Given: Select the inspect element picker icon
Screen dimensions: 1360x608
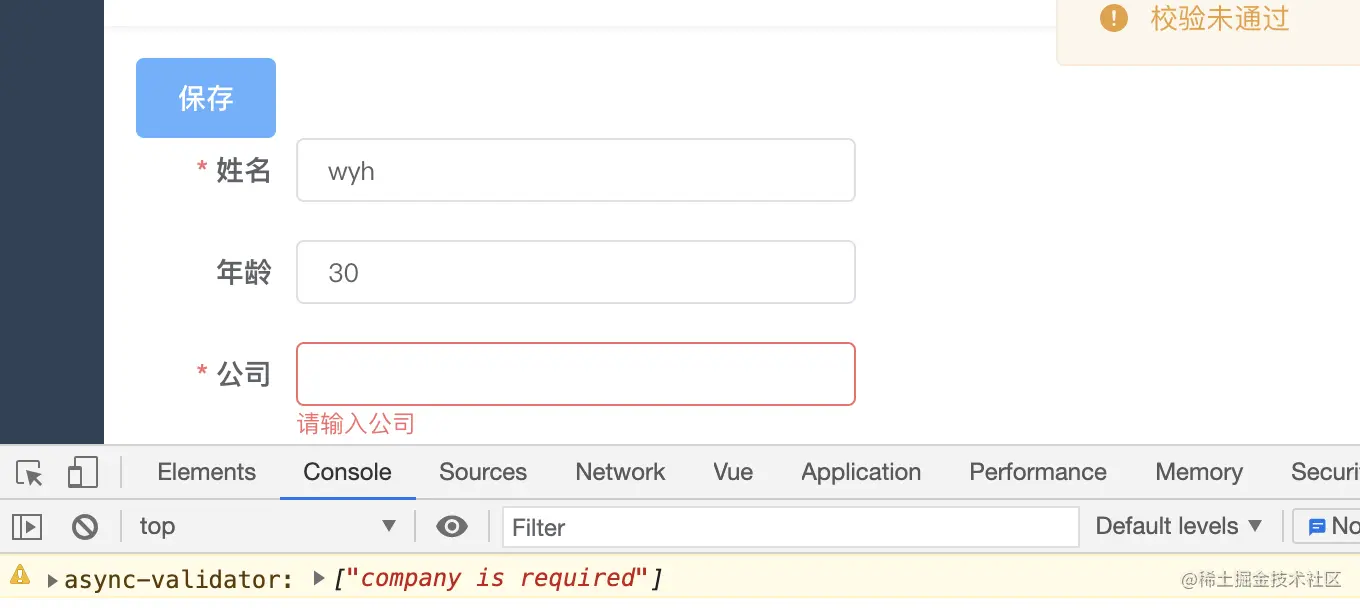Looking at the screenshot, I should [x=30, y=472].
